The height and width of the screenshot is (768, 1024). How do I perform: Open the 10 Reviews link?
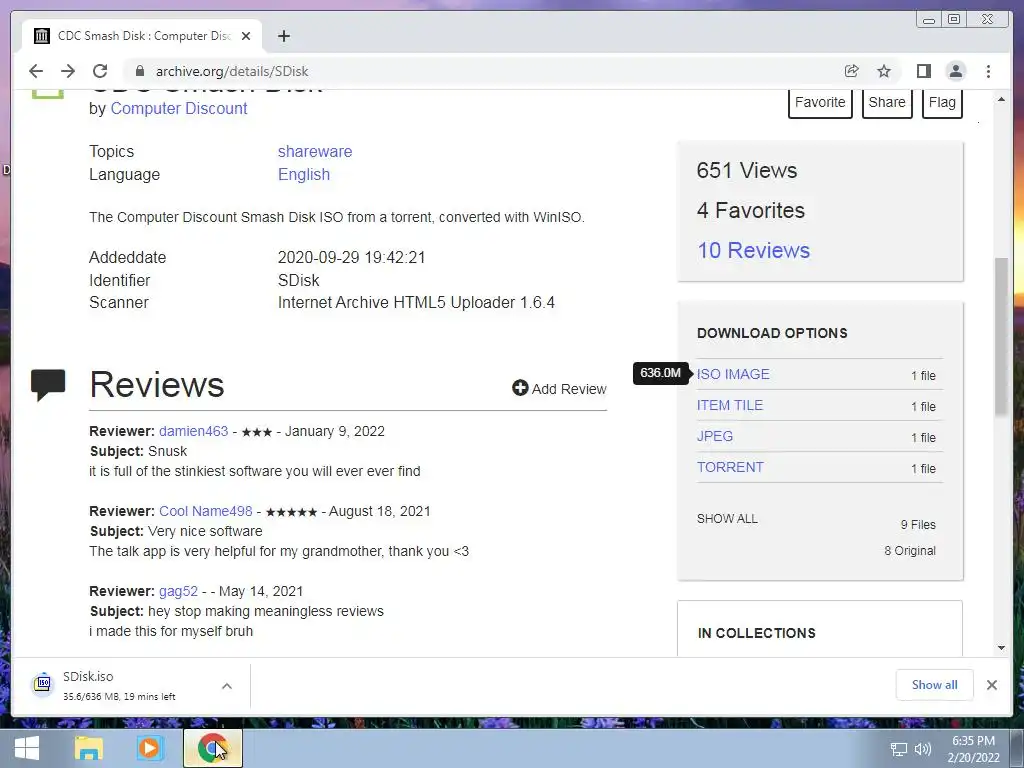[753, 250]
